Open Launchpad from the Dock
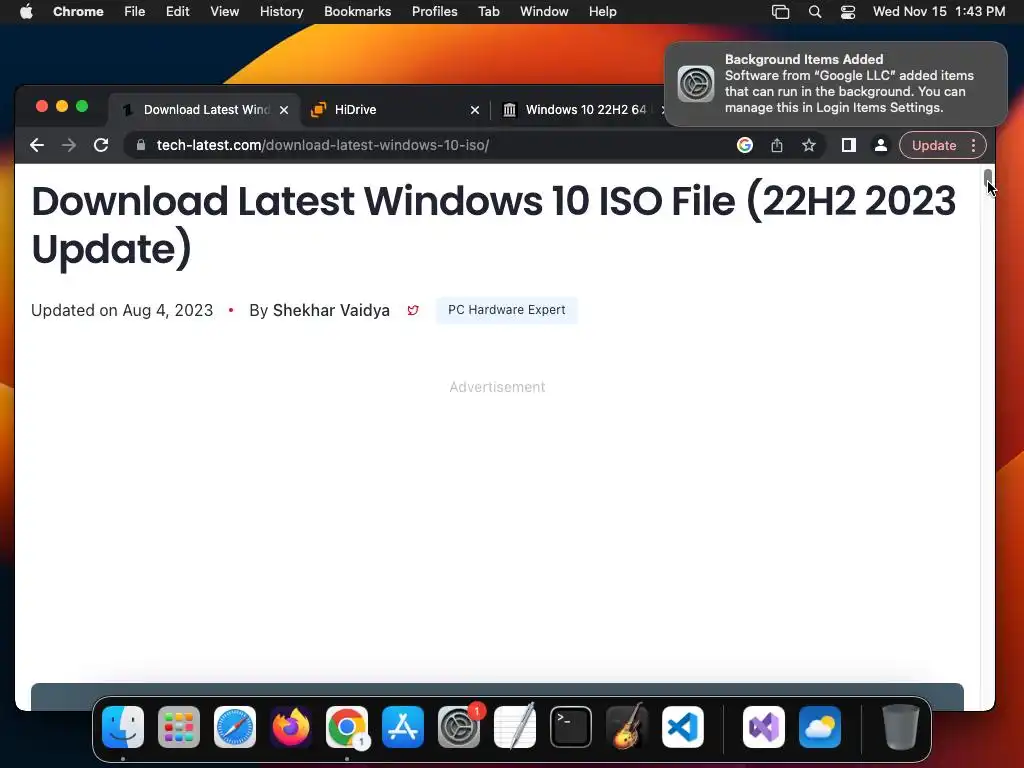Image resolution: width=1024 pixels, height=768 pixels. click(x=179, y=727)
